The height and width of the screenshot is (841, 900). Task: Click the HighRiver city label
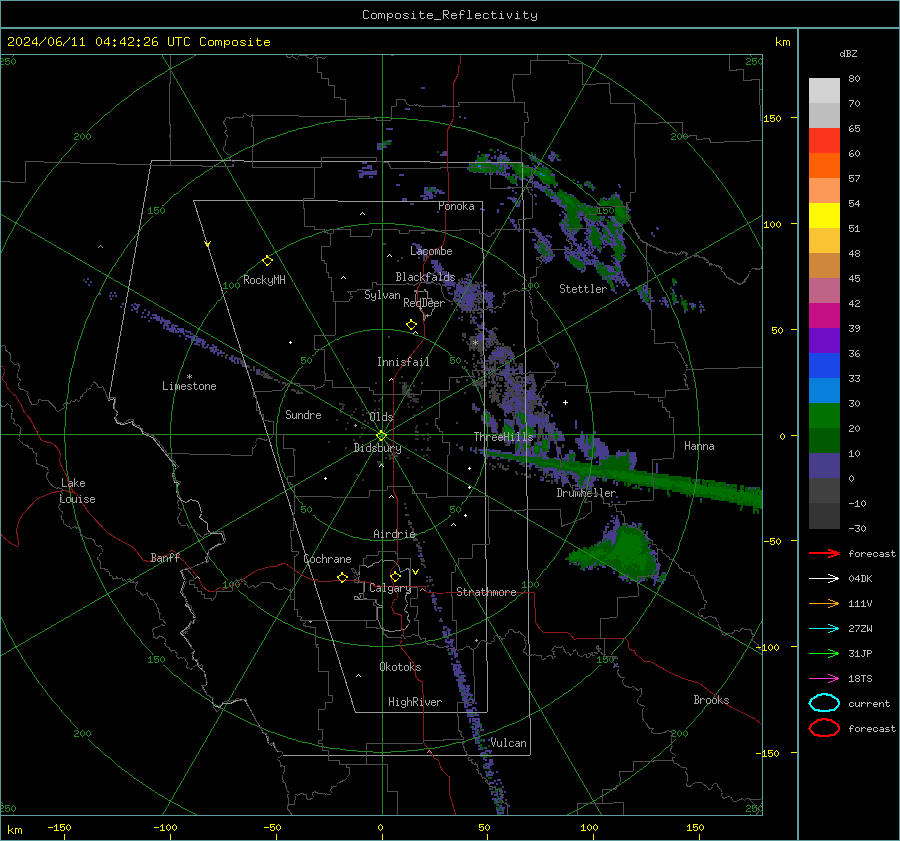414,702
